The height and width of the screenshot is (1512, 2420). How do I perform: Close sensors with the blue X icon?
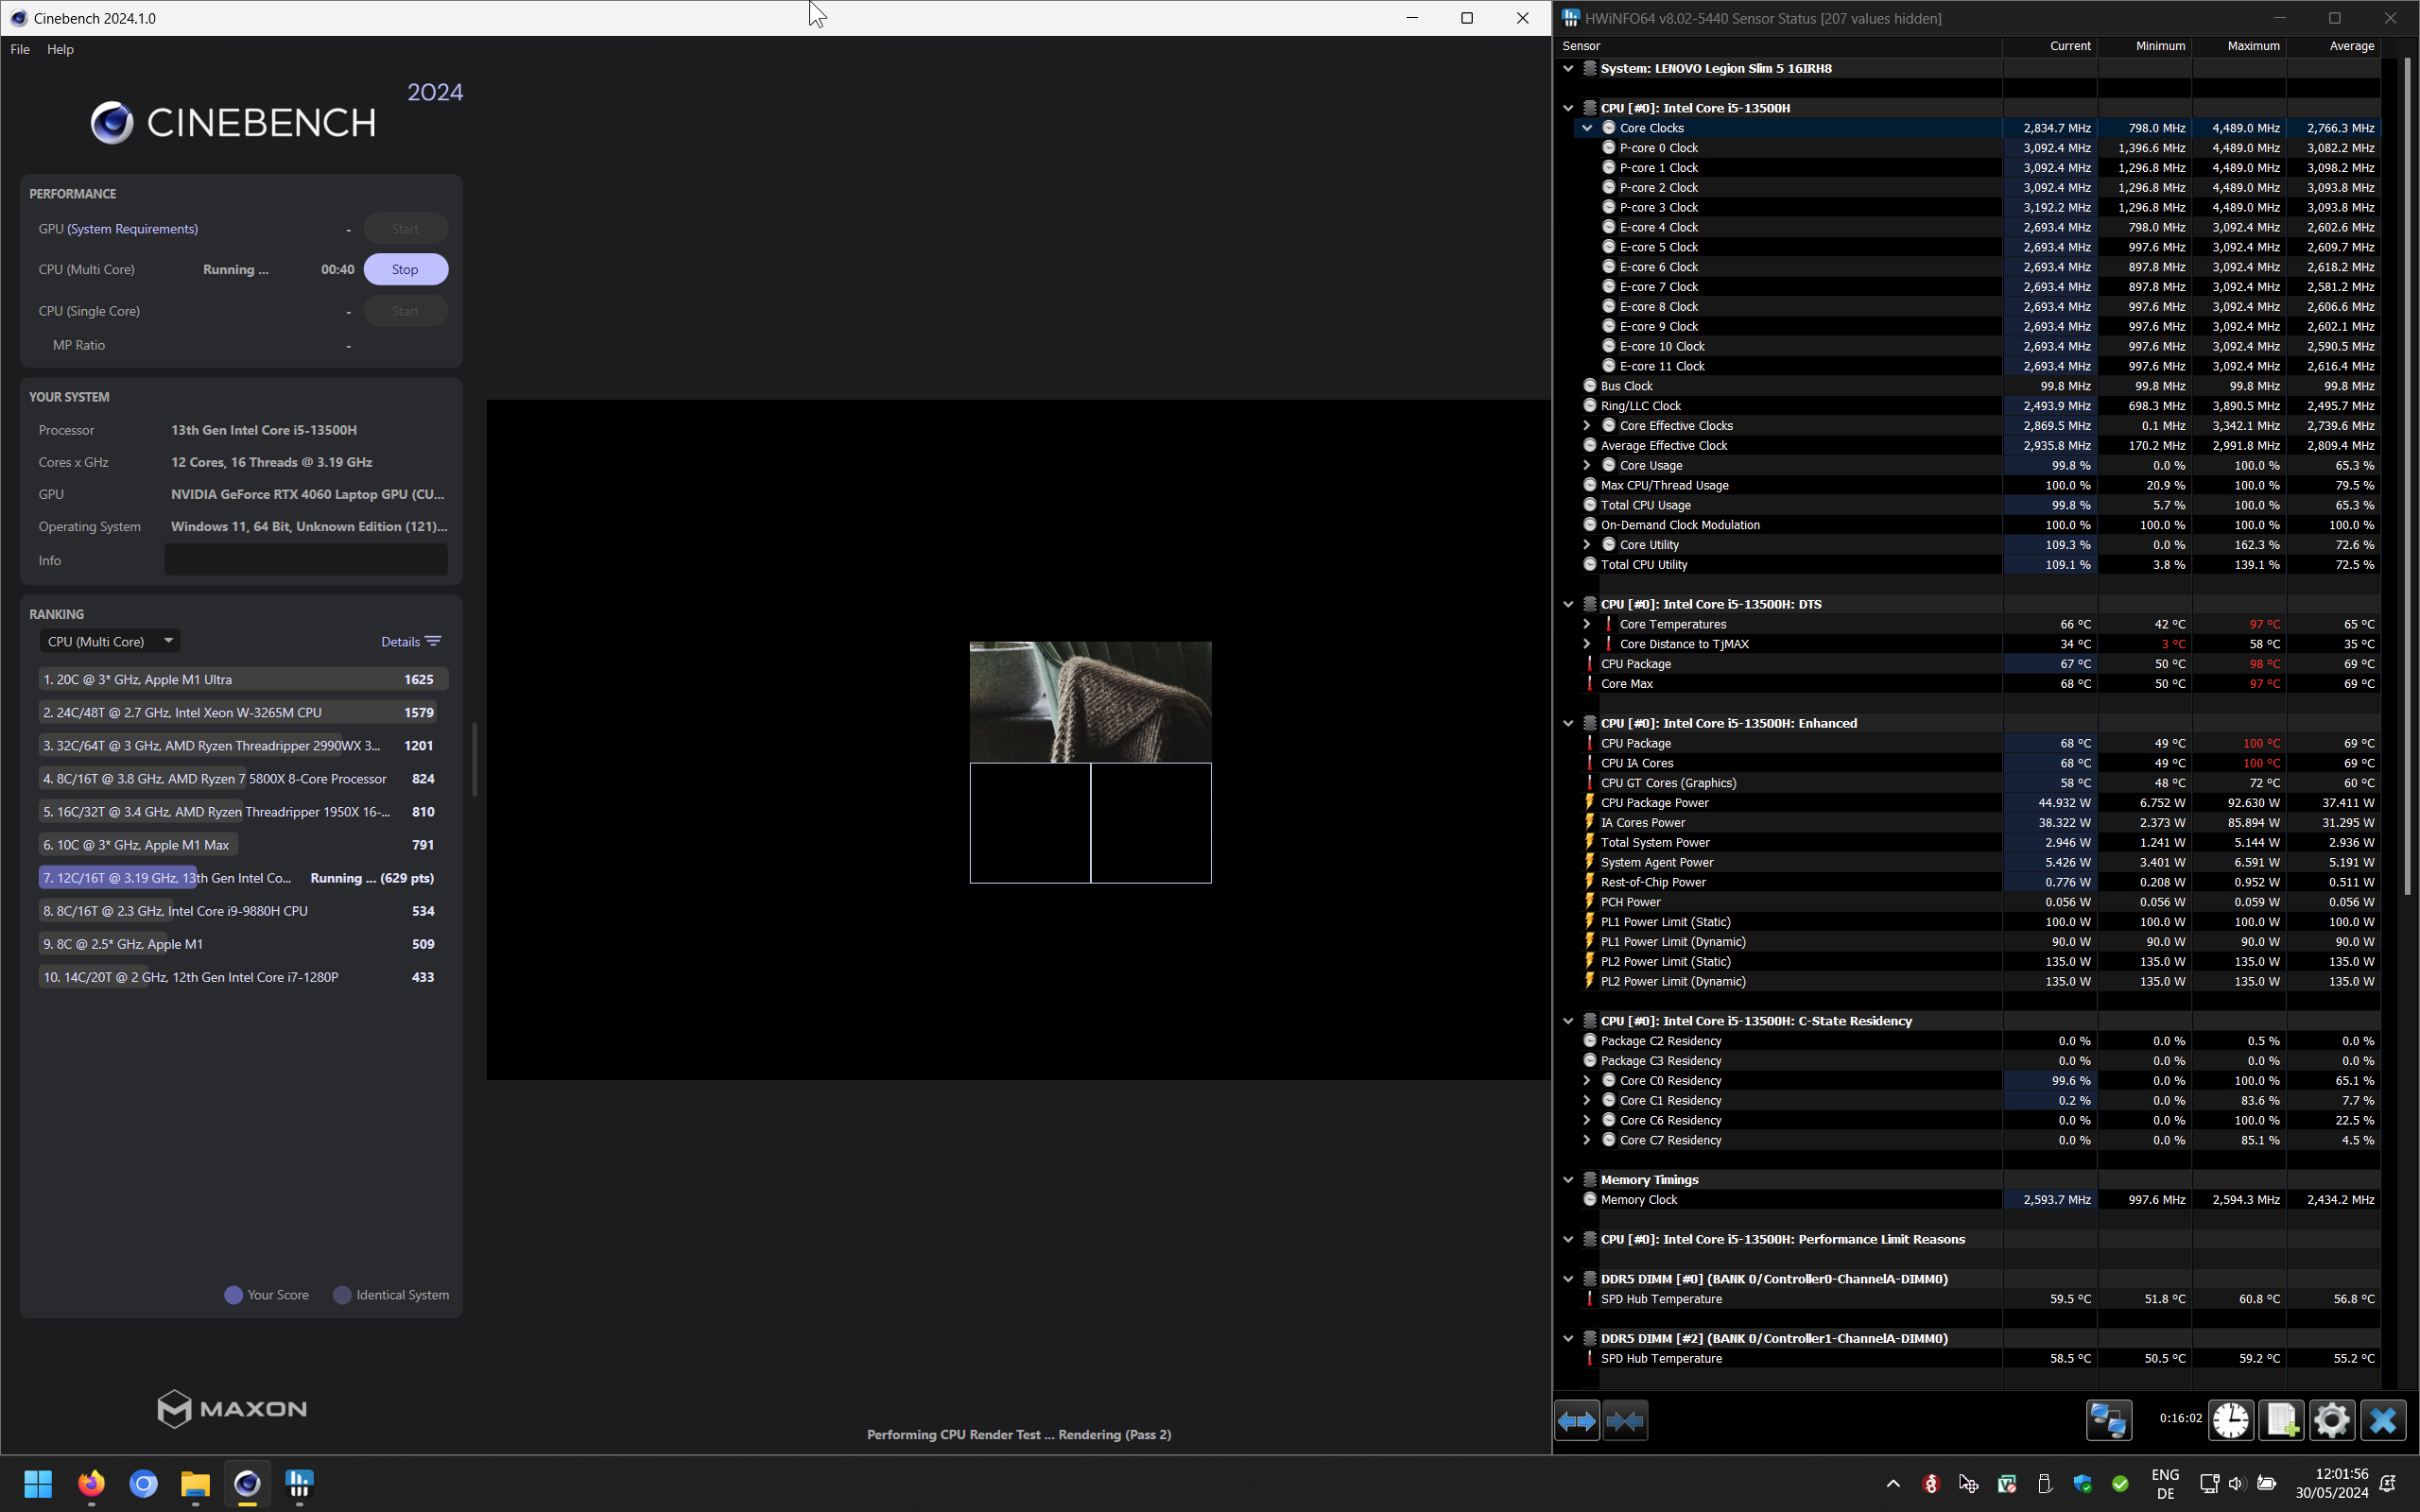(x=2383, y=1420)
